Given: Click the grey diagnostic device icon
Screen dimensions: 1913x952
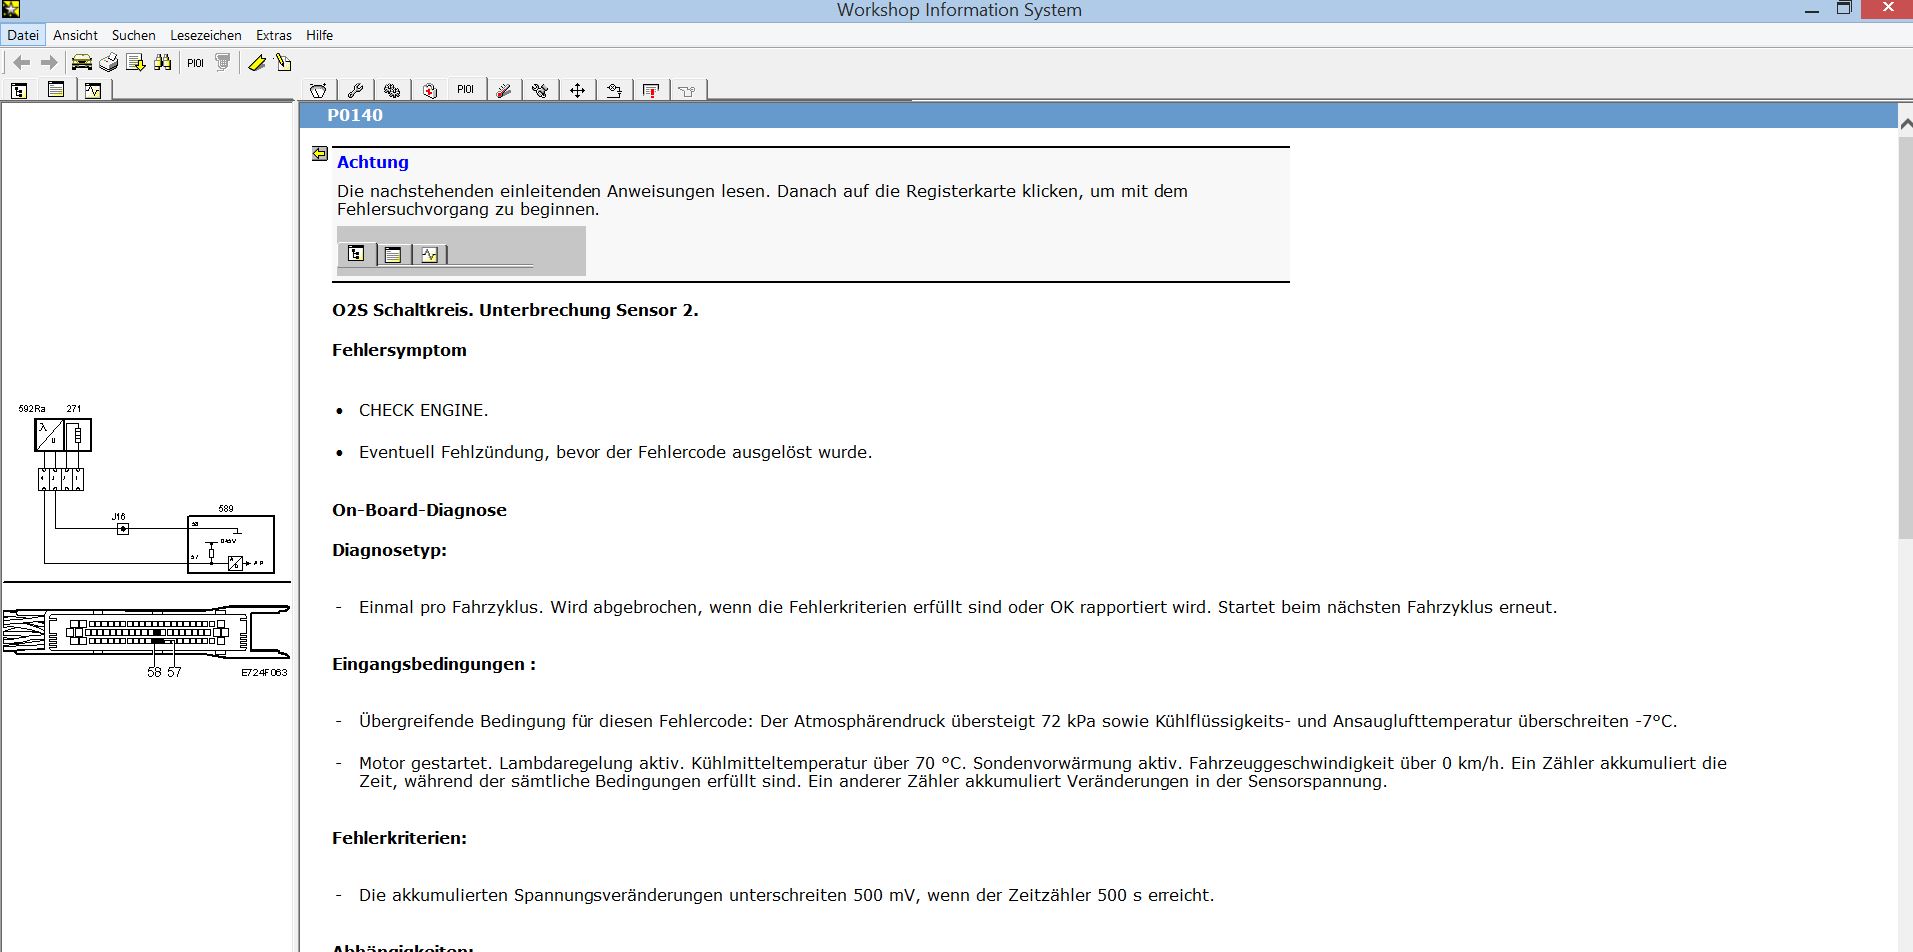Looking at the screenshot, I should [x=223, y=63].
